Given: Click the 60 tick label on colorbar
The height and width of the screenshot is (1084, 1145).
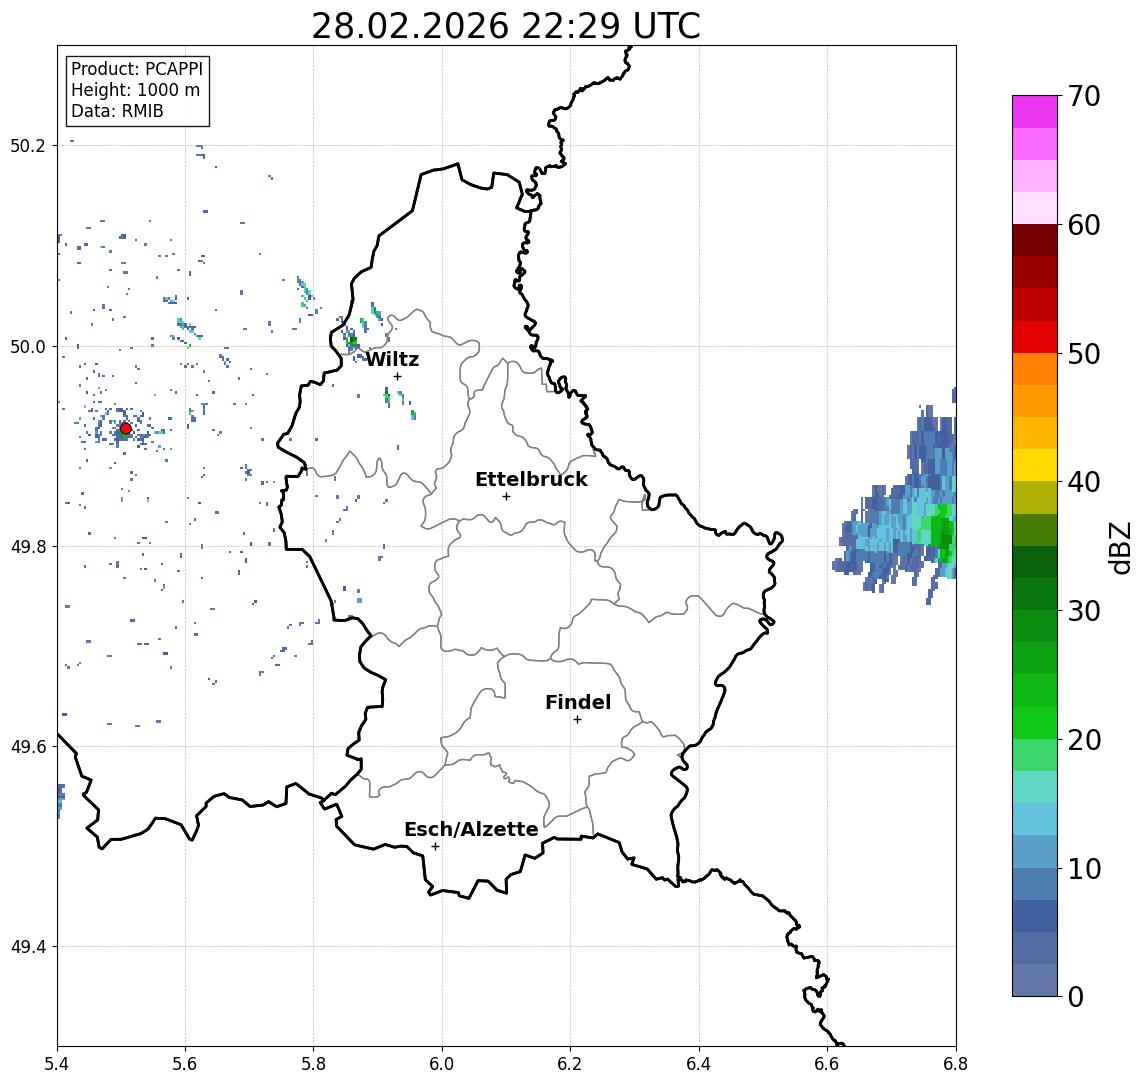Looking at the screenshot, I should (1084, 226).
